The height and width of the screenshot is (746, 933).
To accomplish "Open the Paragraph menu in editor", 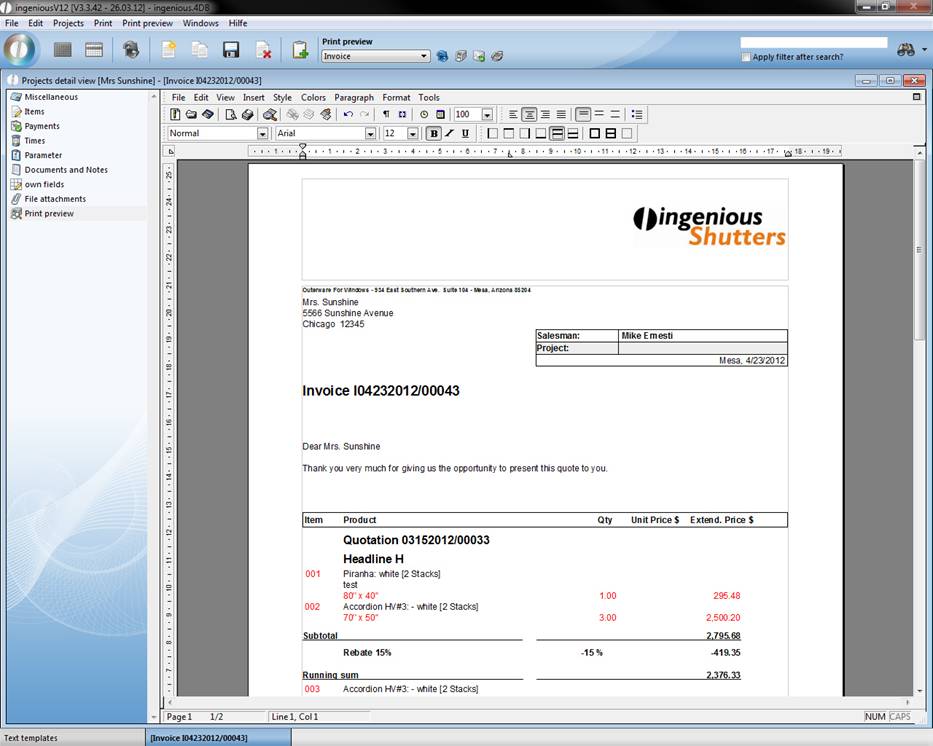I will pos(354,98).
